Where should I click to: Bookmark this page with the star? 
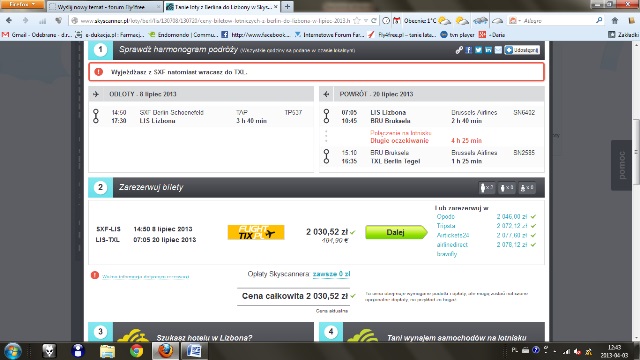point(357,20)
